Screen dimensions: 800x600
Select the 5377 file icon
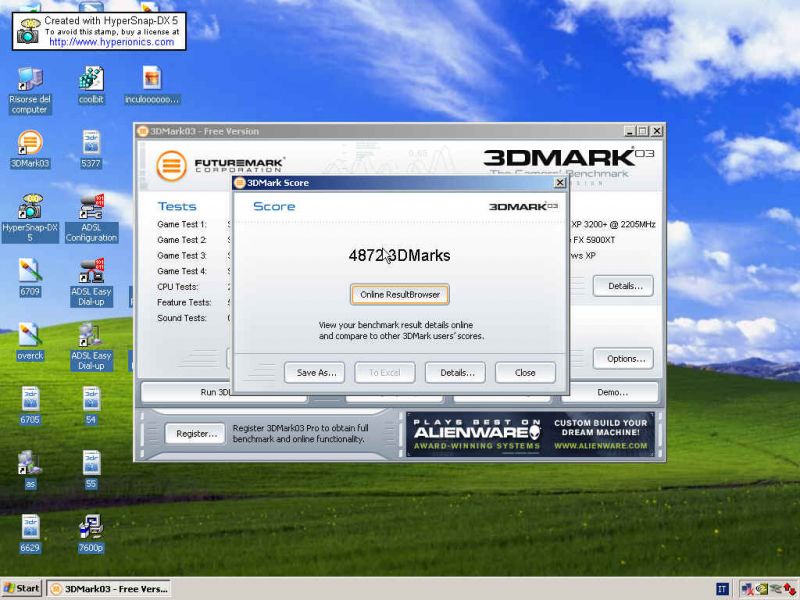click(91, 149)
